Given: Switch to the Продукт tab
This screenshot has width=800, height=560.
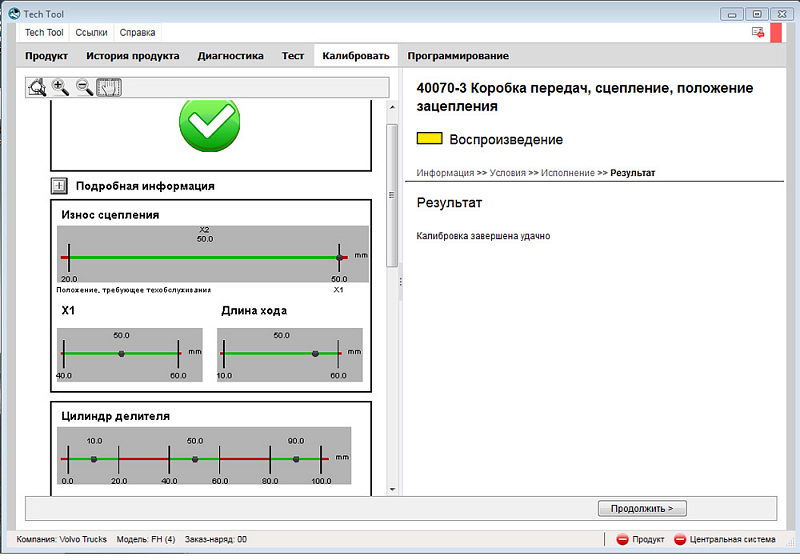Looking at the screenshot, I should [46, 56].
